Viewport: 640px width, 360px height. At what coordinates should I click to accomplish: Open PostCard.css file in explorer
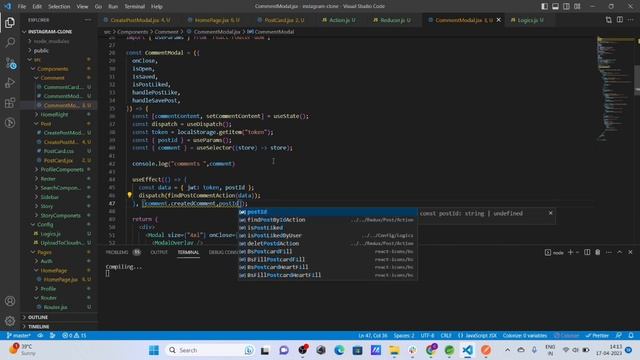pyautogui.click(x=58, y=151)
